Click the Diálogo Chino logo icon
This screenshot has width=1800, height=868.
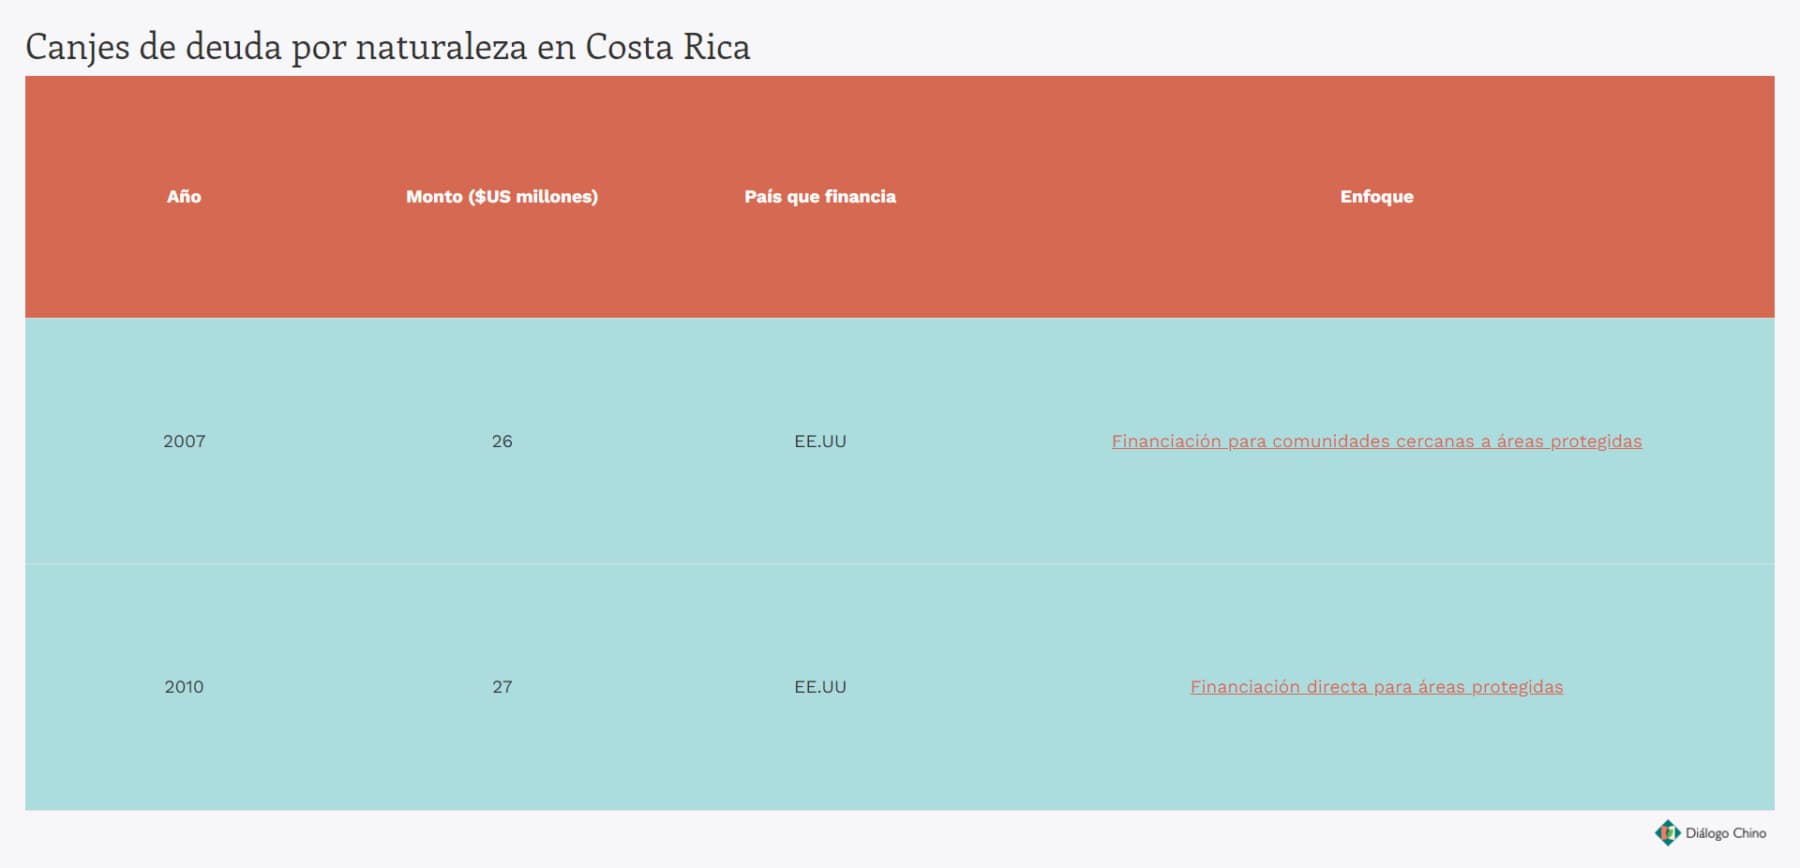(1667, 833)
